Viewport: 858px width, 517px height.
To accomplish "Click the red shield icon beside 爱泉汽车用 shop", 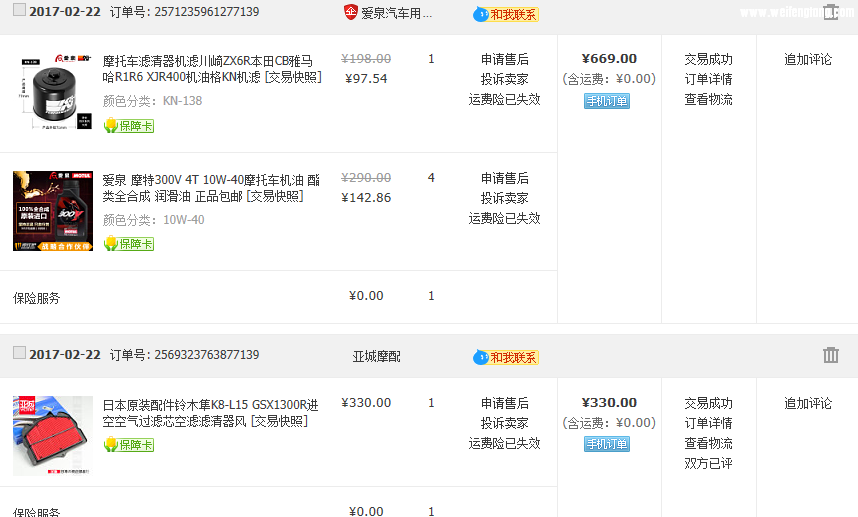I will pyautogui.click(x=350, y=13).
